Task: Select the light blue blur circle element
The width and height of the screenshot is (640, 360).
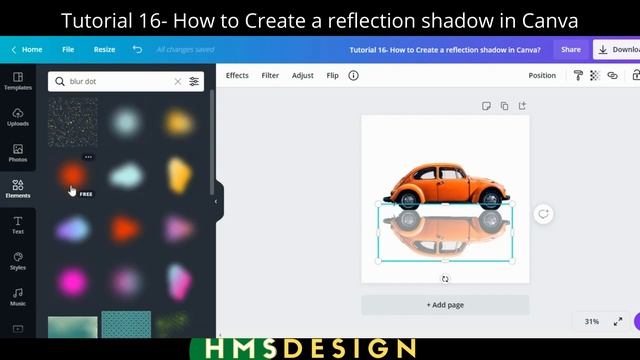Action: click(x=126, y=122)
